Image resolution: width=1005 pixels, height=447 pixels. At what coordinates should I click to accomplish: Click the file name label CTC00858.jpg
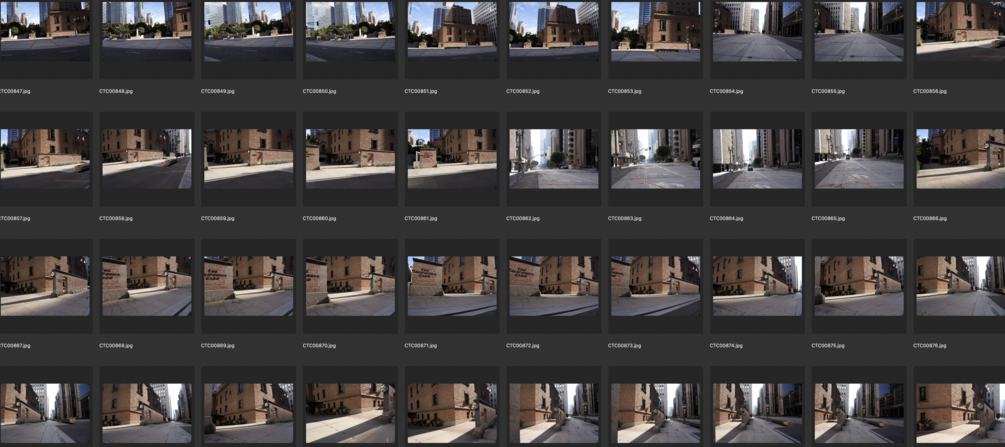(x=116, y=218)
